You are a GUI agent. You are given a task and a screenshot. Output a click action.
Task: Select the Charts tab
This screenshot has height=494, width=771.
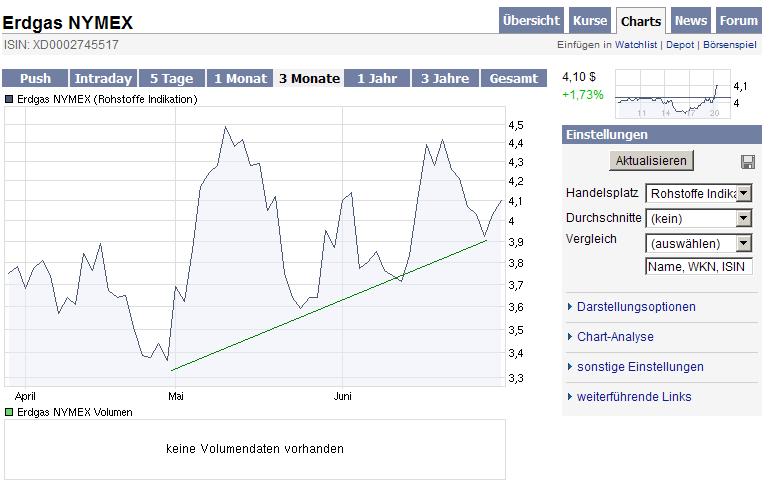(641, 21)
